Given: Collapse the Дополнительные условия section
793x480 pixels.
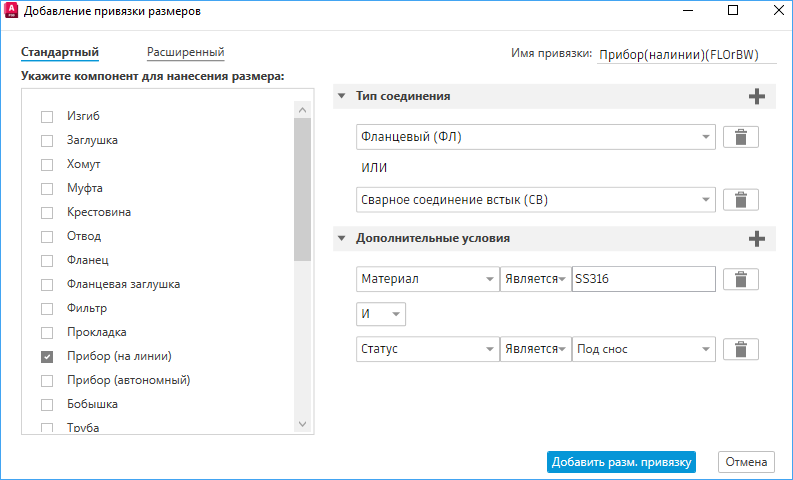Looking at the screenshot, I should [x=342, y=239].
